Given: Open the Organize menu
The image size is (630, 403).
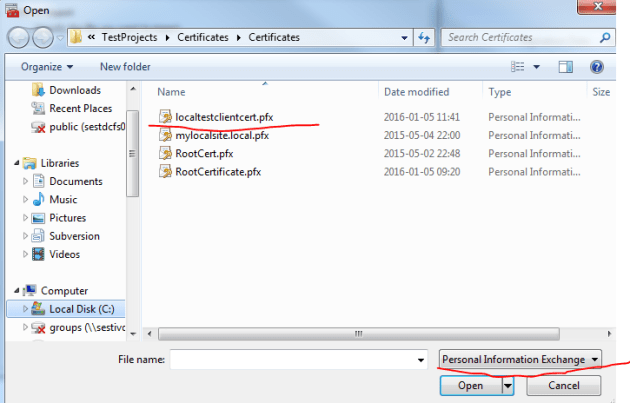Looking at the screenshot, I should pos(47,67).
